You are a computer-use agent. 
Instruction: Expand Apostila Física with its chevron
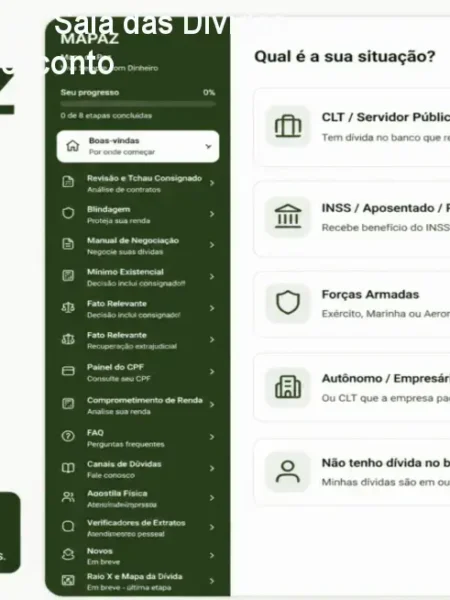coord(212,498)
